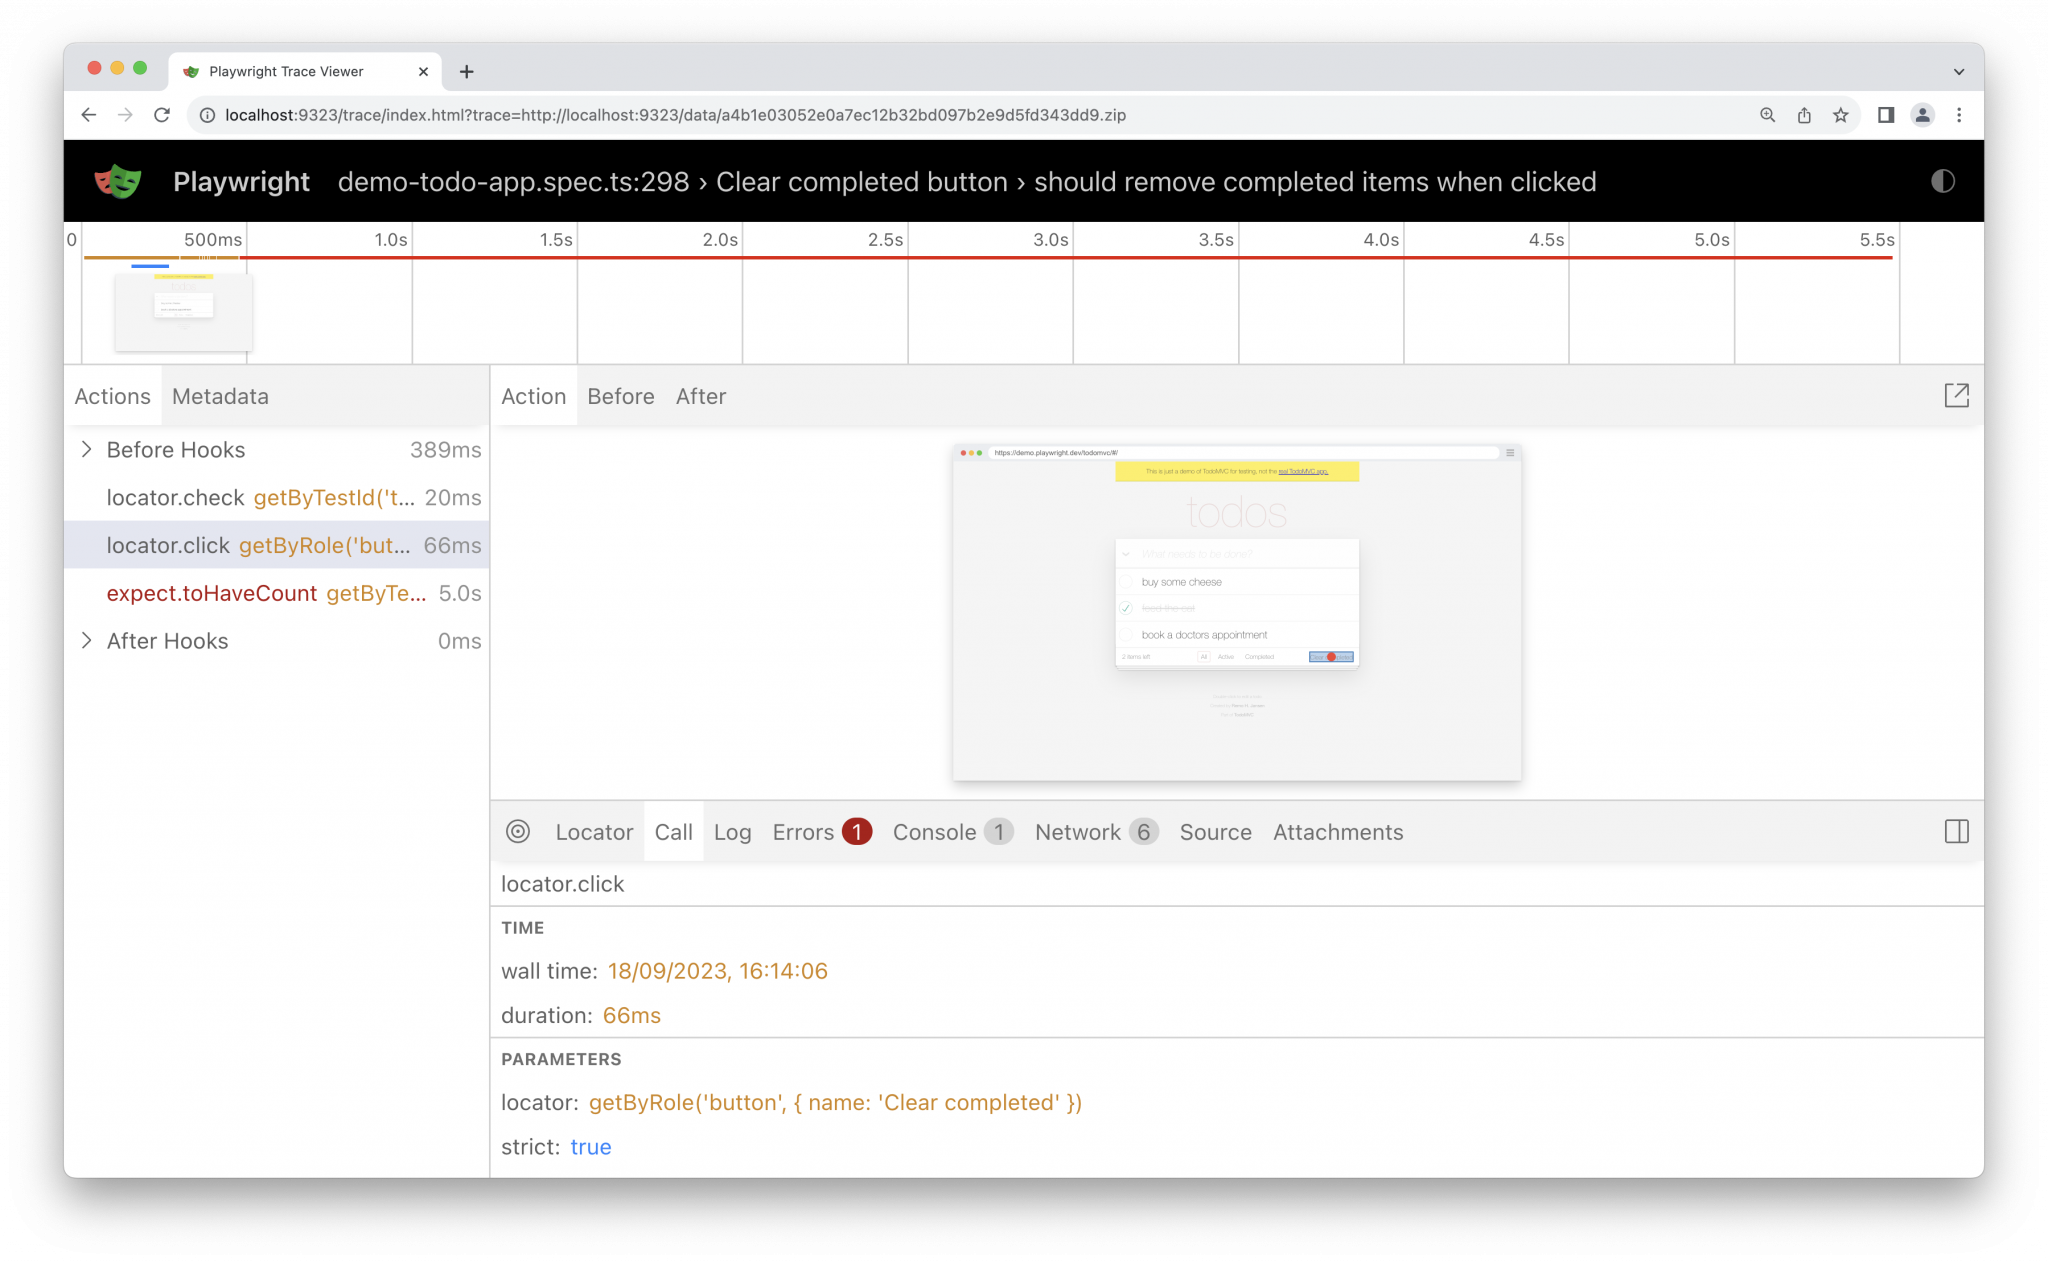Click the 3.0s mark on the timeline
The height and width of the screenshot is (1262, 2048).
tap(1048, 239)
